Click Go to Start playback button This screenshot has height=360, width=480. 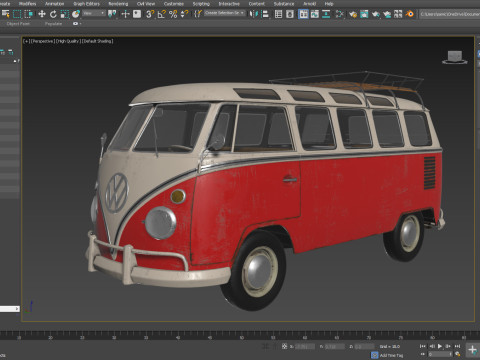pyautogui.click(x=423, y=346)
